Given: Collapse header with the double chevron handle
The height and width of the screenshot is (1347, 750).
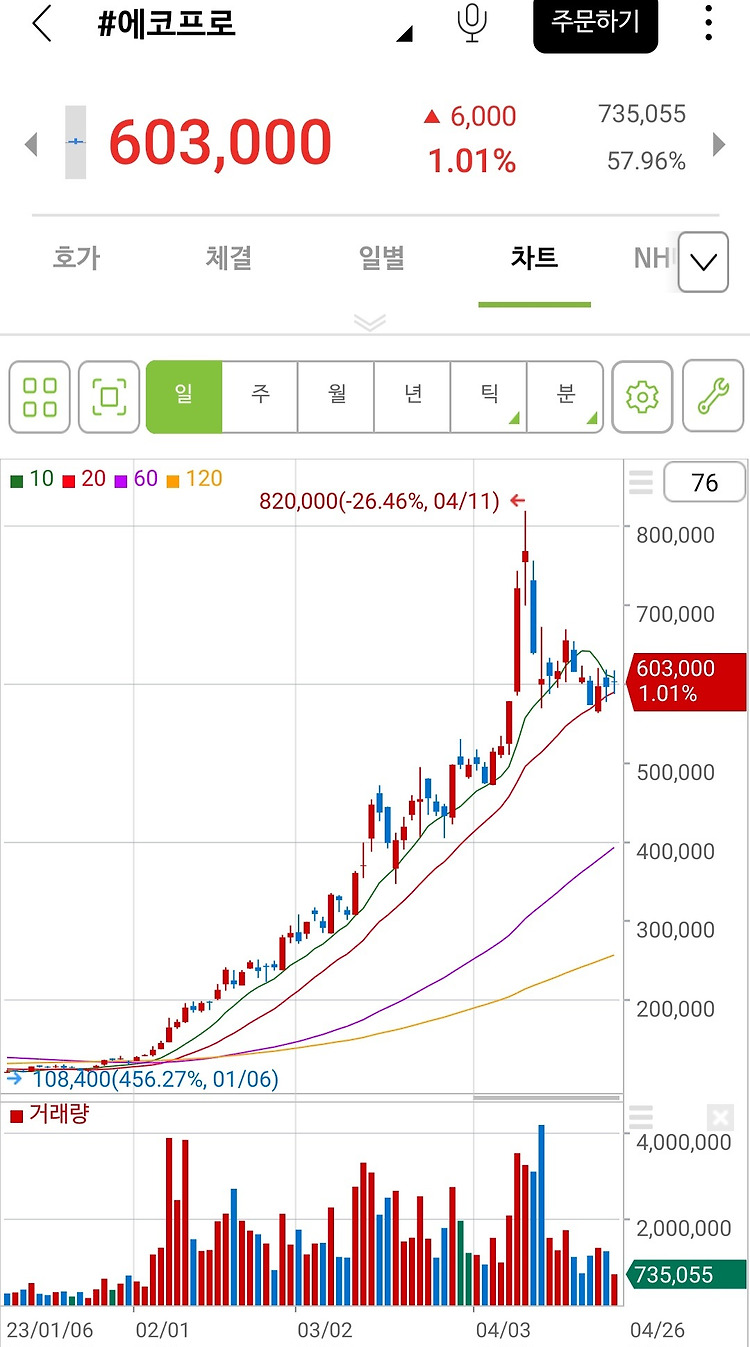Looking at the screenshot, I should [x=370, y=322].
